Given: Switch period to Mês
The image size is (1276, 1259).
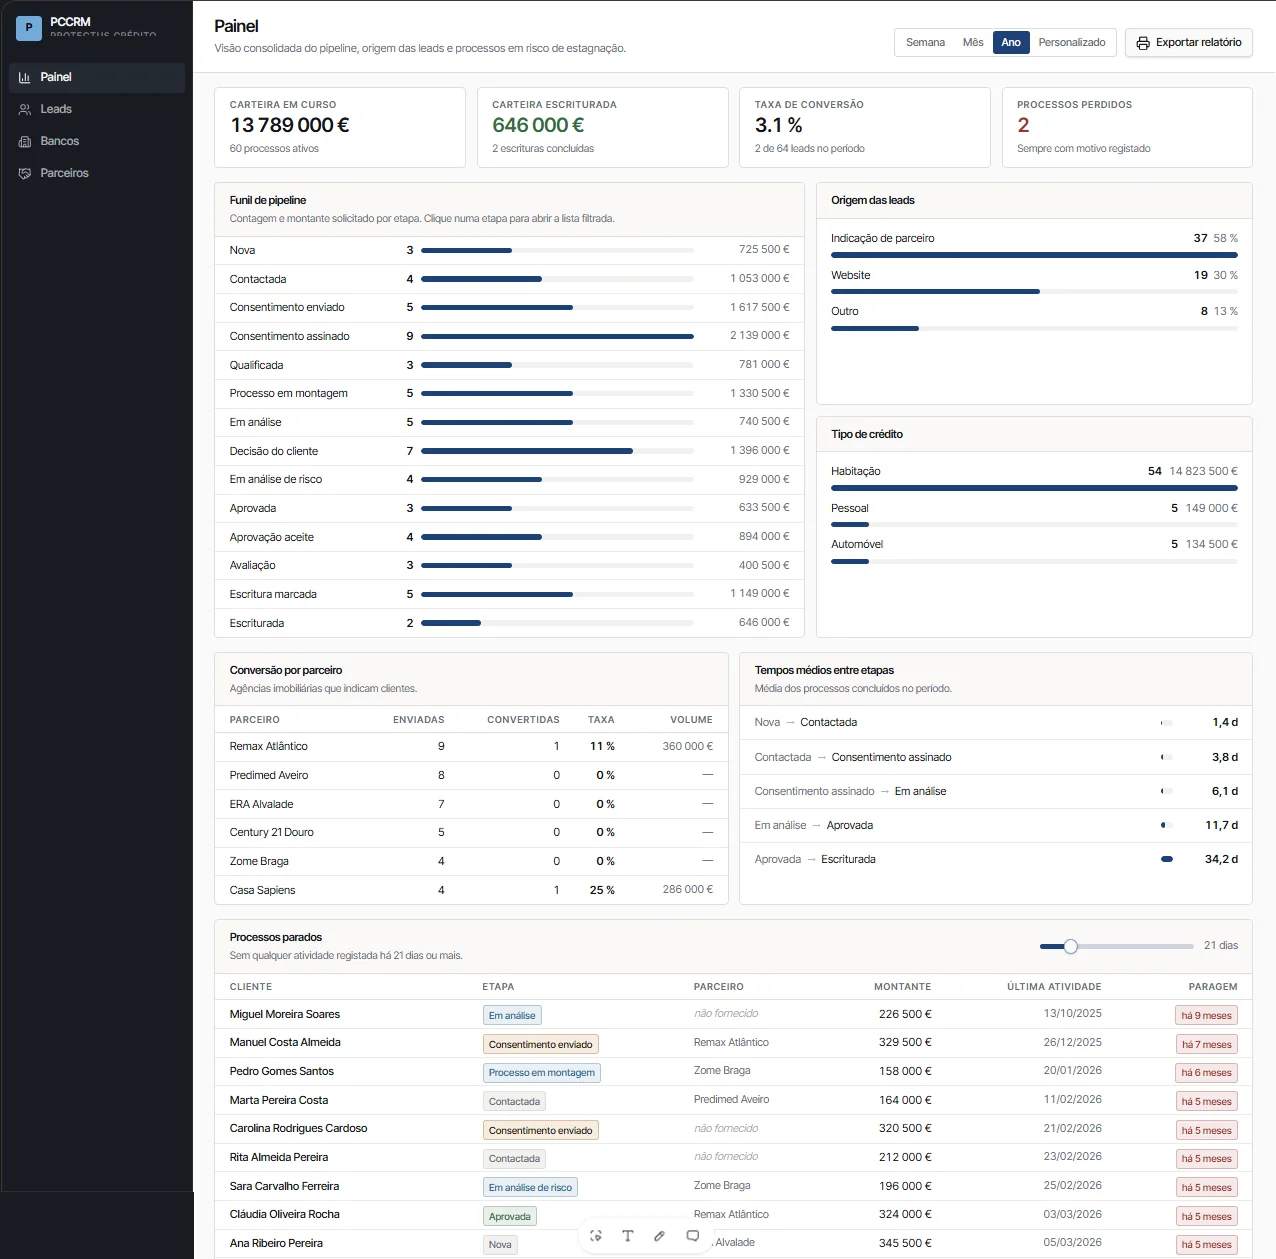Looking at the screenshot, I should [973, 42].
